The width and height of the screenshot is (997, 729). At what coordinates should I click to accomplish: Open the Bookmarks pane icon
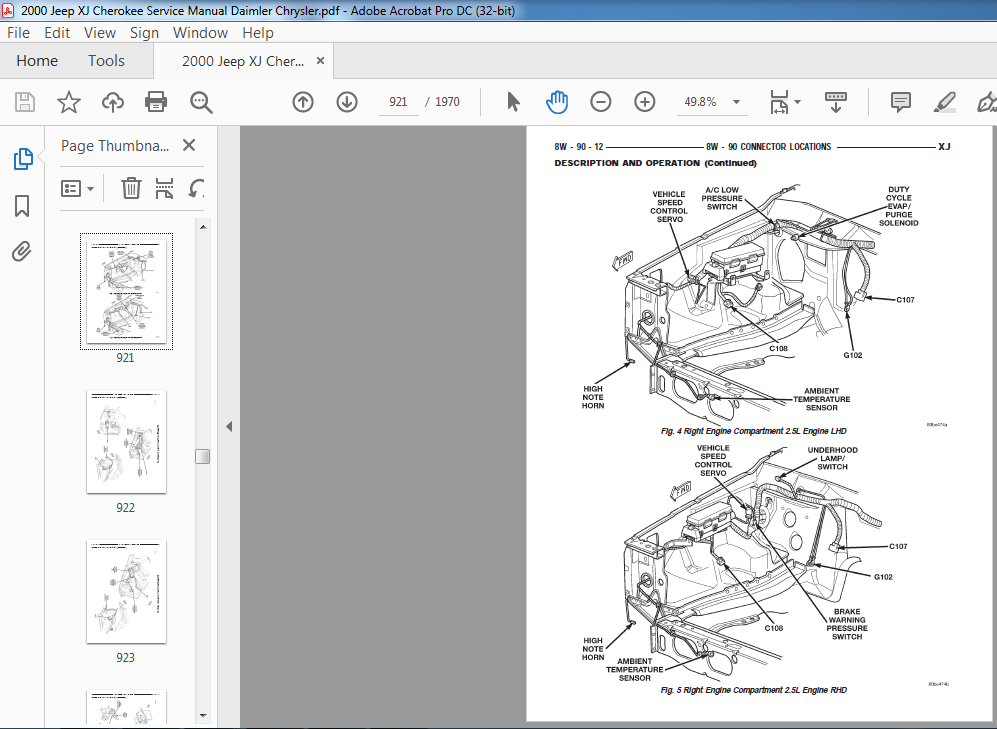pyautogui.click(x=22, y=206)
